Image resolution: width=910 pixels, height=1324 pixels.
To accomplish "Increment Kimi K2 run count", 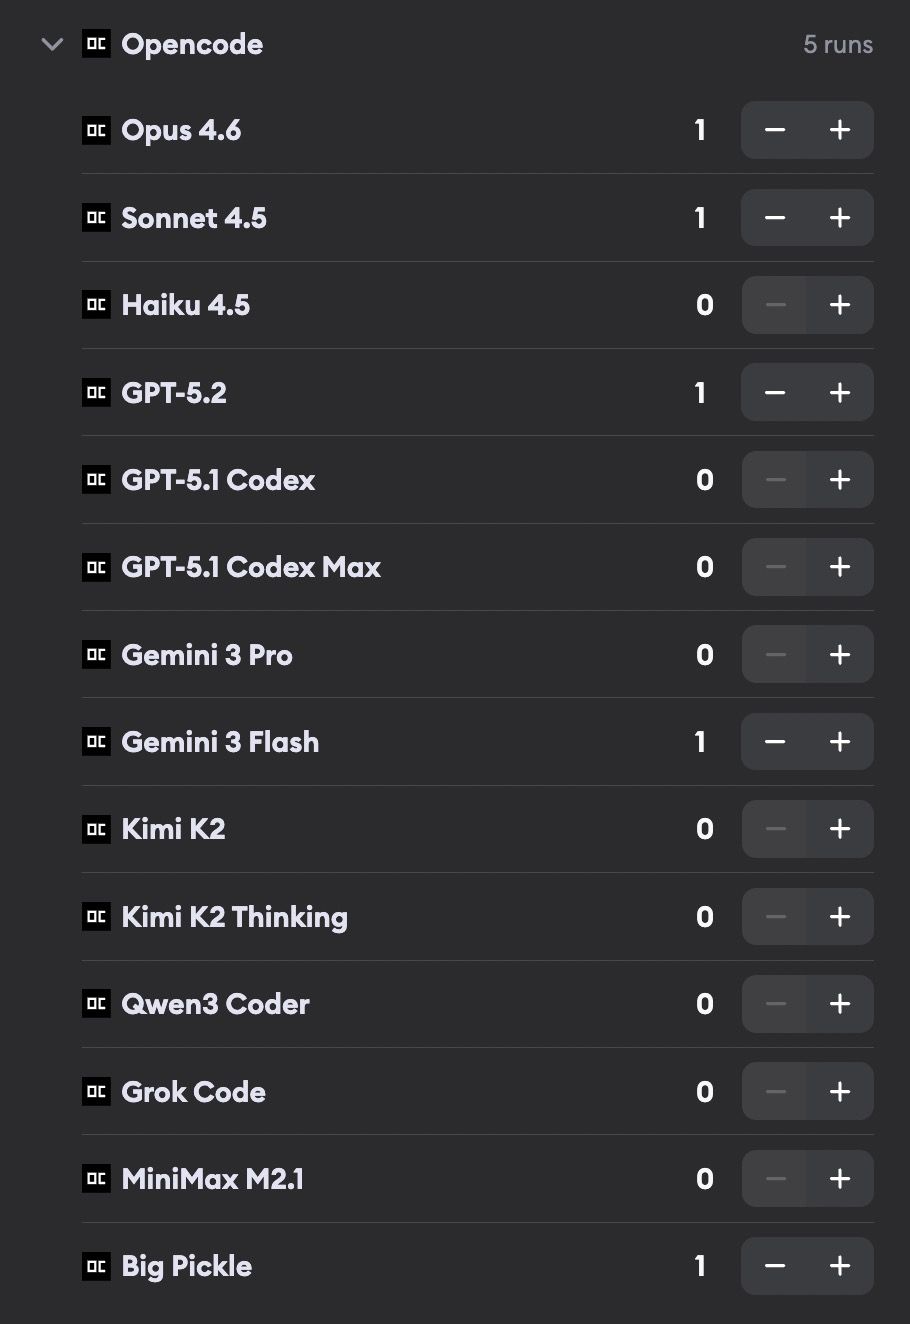I will [x=840, y=829].
